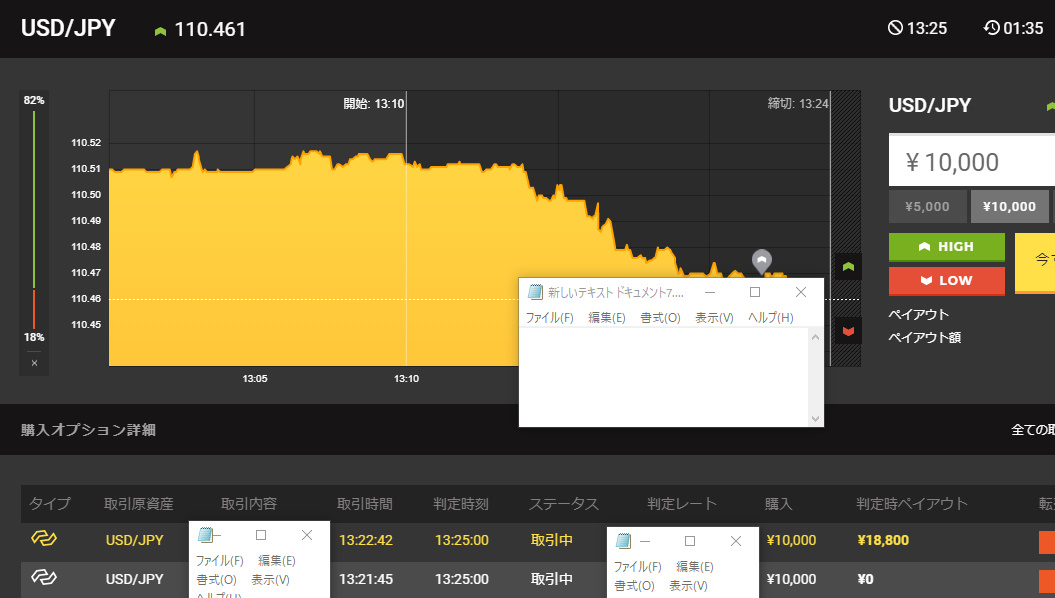Click the 判定時ペイアウト column header
The image size is (1055, 598).
point(912,504)
